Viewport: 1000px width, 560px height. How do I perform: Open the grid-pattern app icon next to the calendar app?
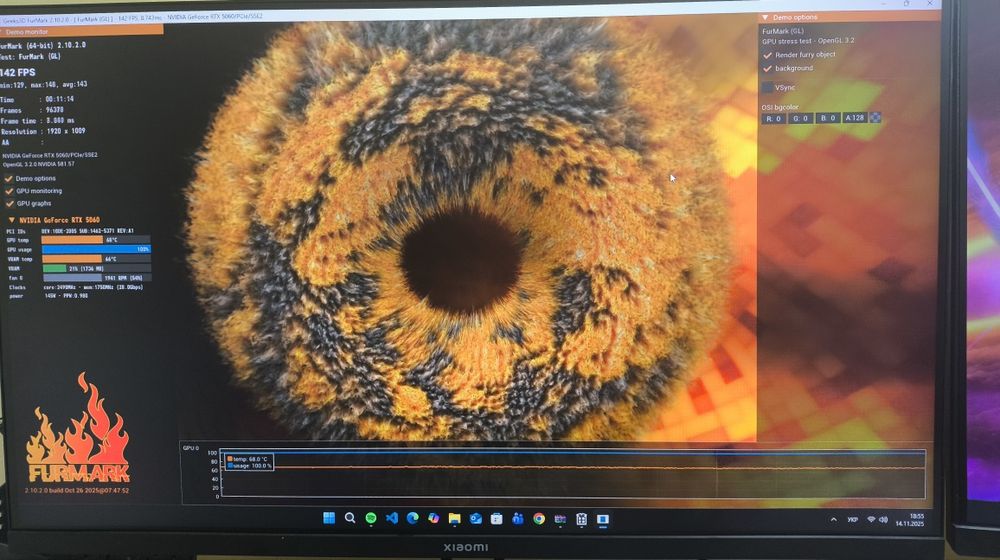click(582, 520)
